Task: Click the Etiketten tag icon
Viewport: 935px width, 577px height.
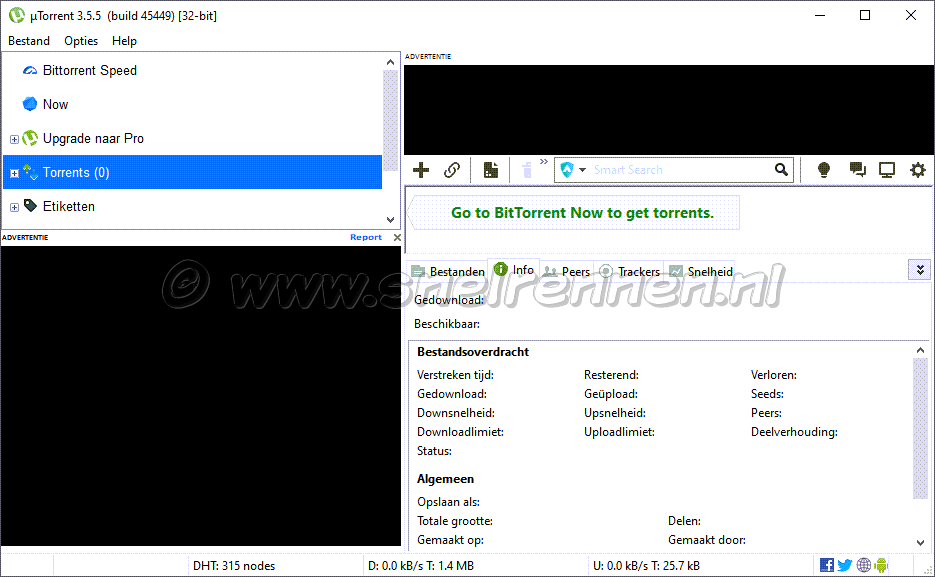Action: (30, 206)
